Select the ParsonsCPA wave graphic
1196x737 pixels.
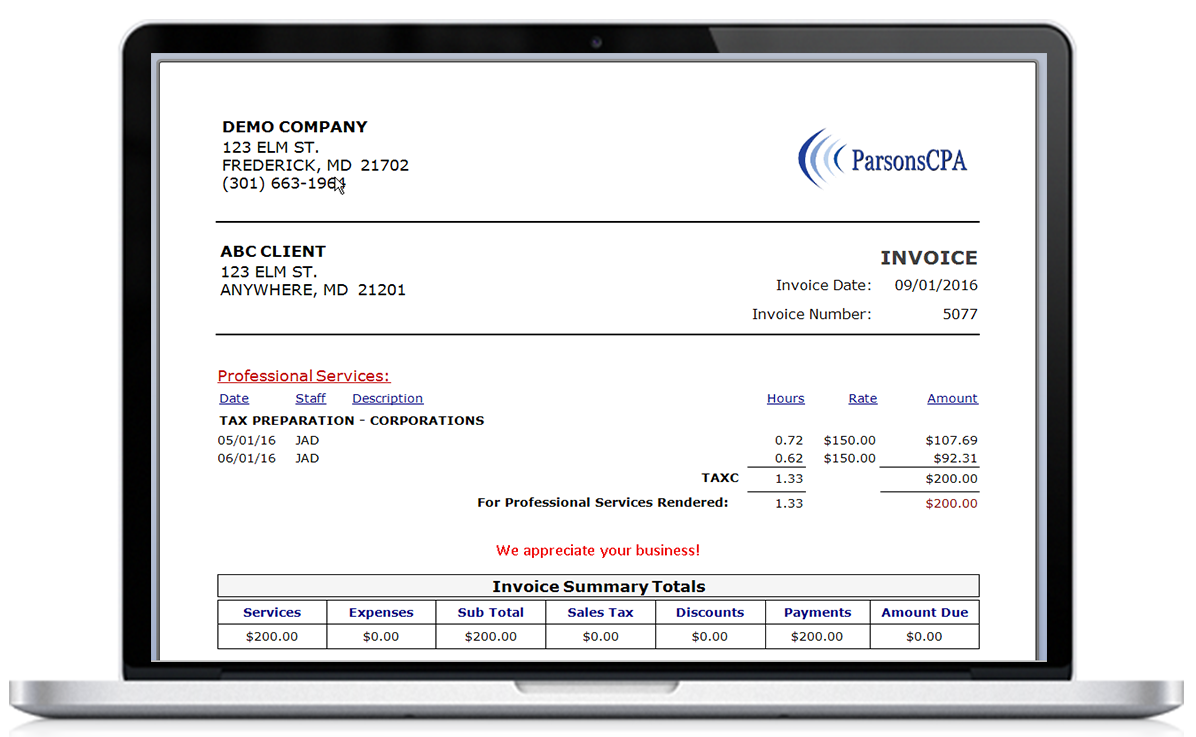818,158
